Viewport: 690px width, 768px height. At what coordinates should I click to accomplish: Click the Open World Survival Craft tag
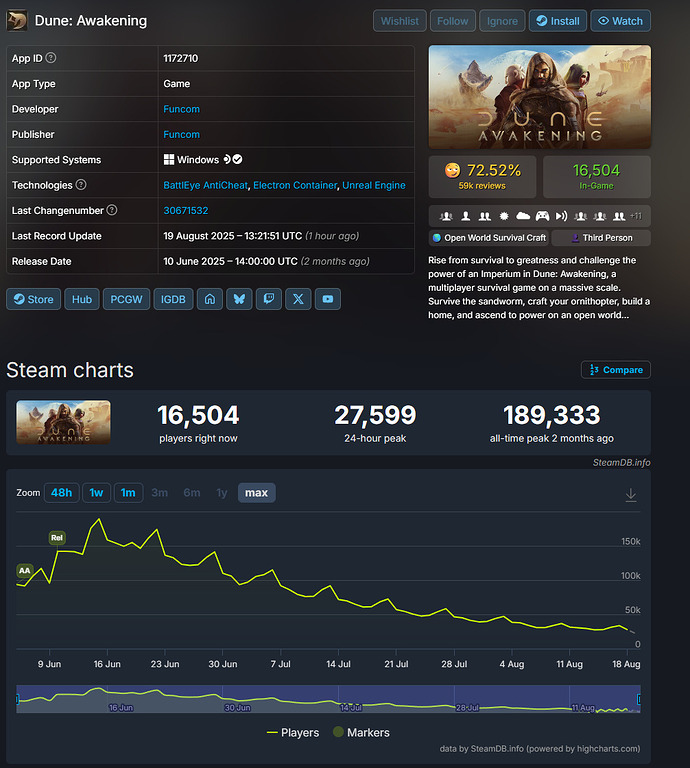point(489,238)
